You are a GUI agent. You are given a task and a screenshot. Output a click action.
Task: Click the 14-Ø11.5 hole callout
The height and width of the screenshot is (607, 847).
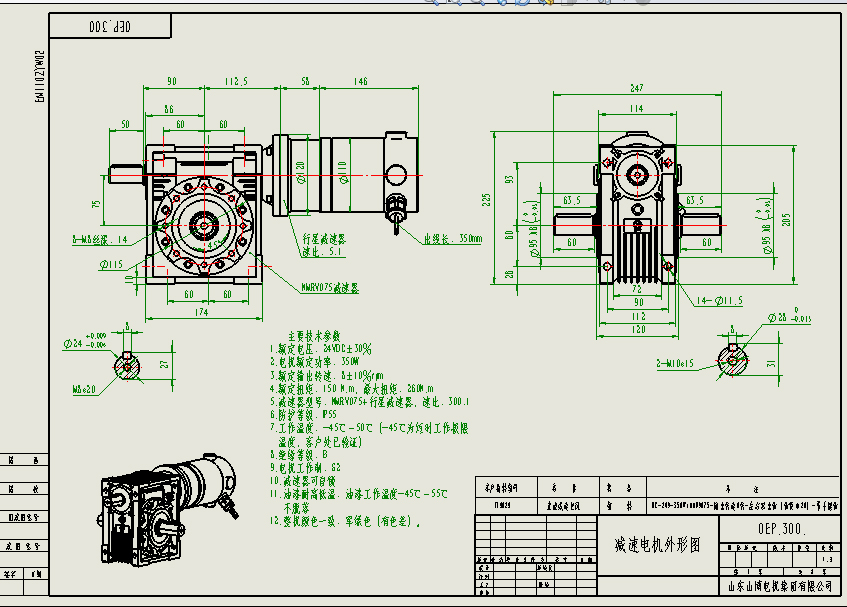tap(719, 301)
